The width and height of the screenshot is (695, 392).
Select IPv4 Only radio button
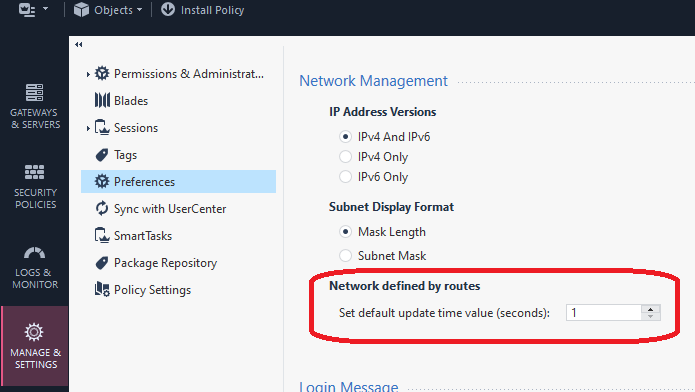[x=345, y=157]
